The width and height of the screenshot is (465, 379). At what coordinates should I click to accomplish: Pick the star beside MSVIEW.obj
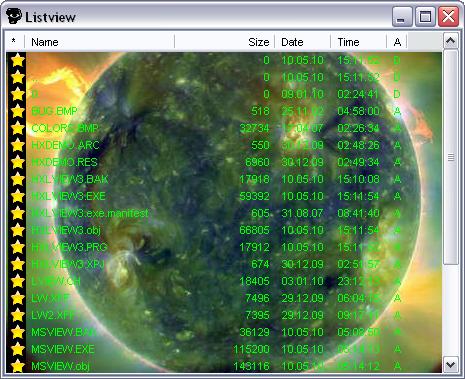click(18, 366)
